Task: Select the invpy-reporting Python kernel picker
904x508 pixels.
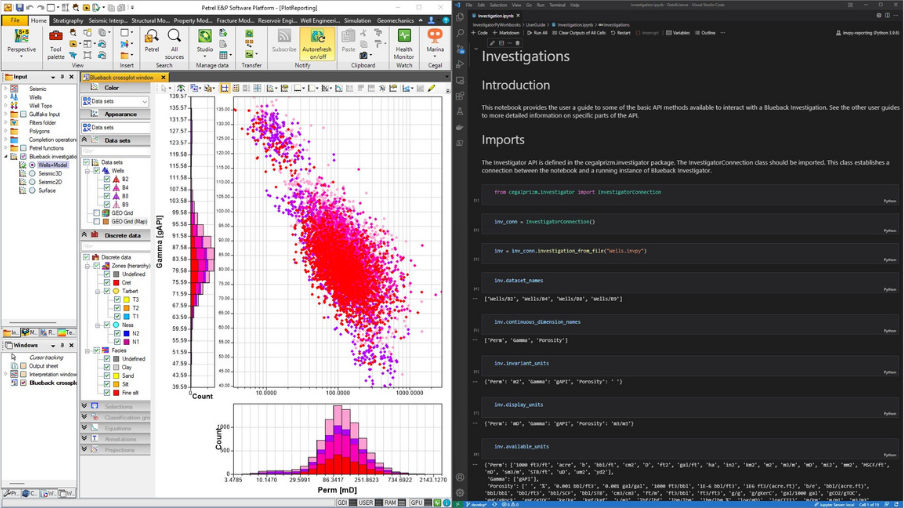Action: click(x=868, y=33)
